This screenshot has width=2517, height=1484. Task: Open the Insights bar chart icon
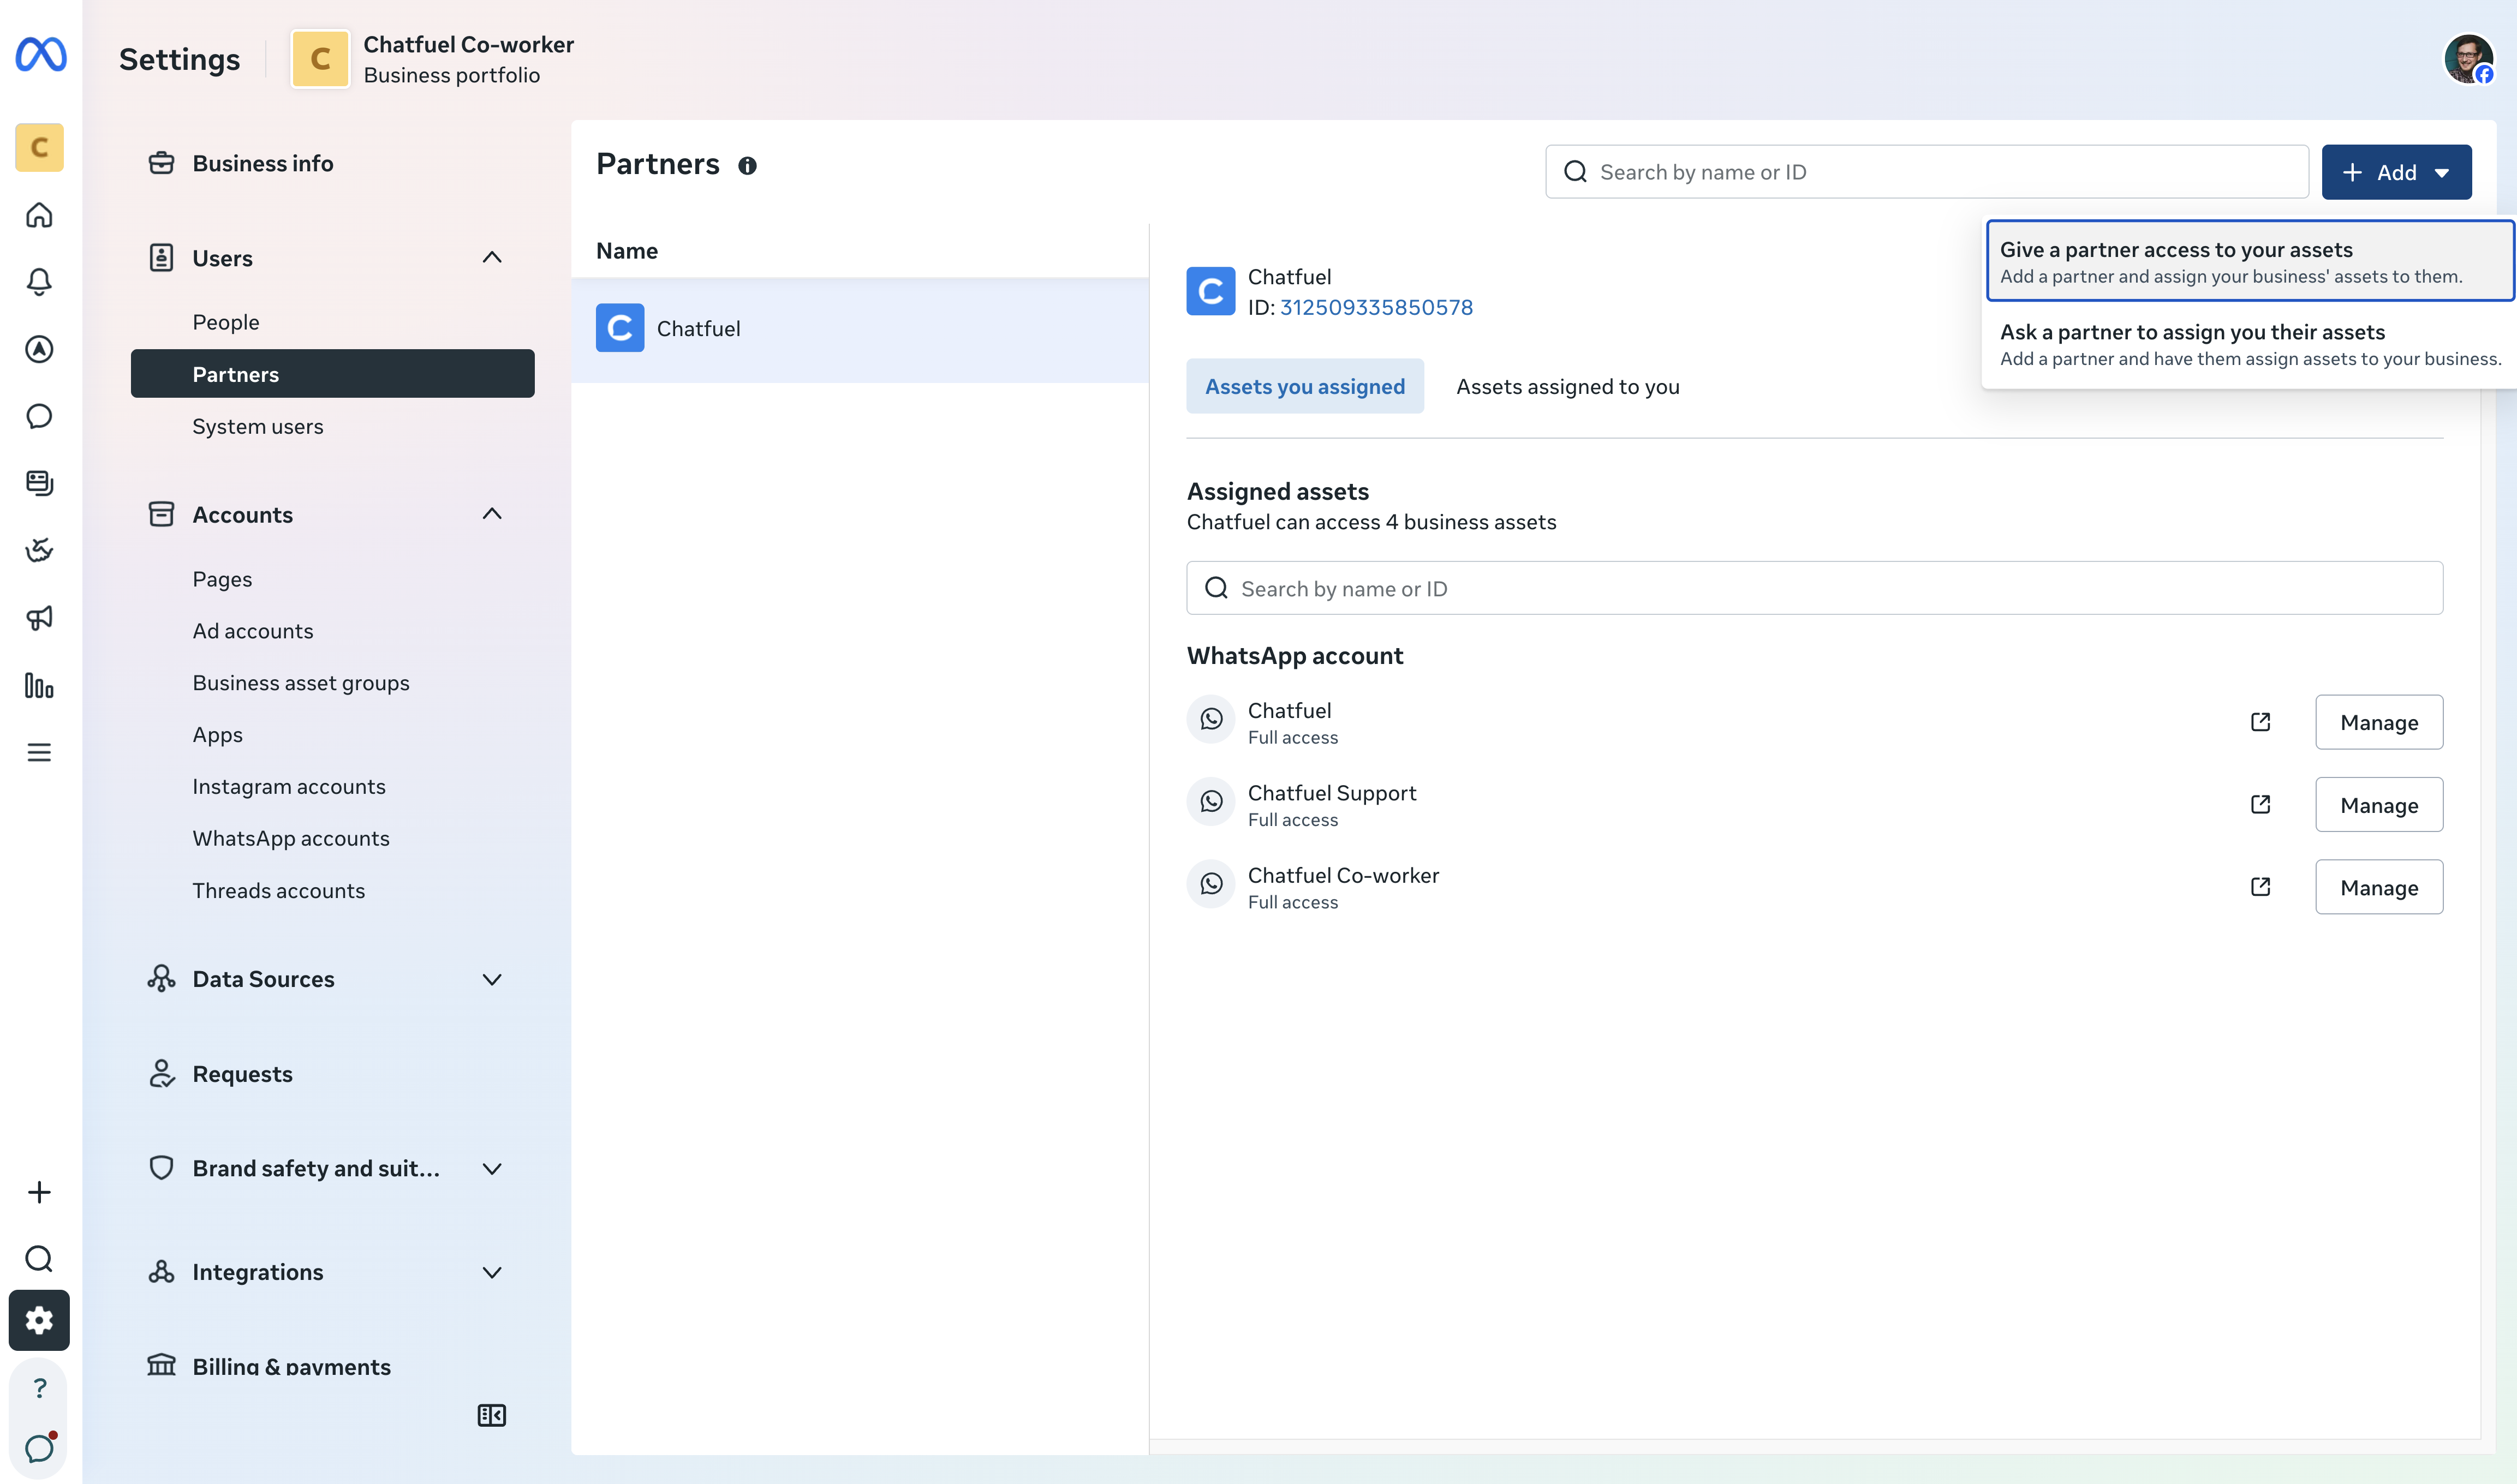tap(39, 685)
